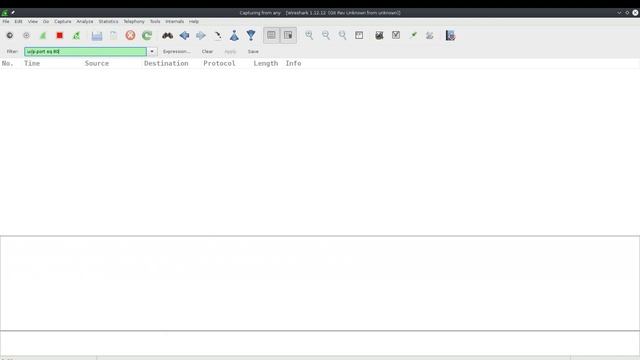Open the help contents icon
Image resolution: width=640 pixels, height=360 pixels.
pos(450,36)
